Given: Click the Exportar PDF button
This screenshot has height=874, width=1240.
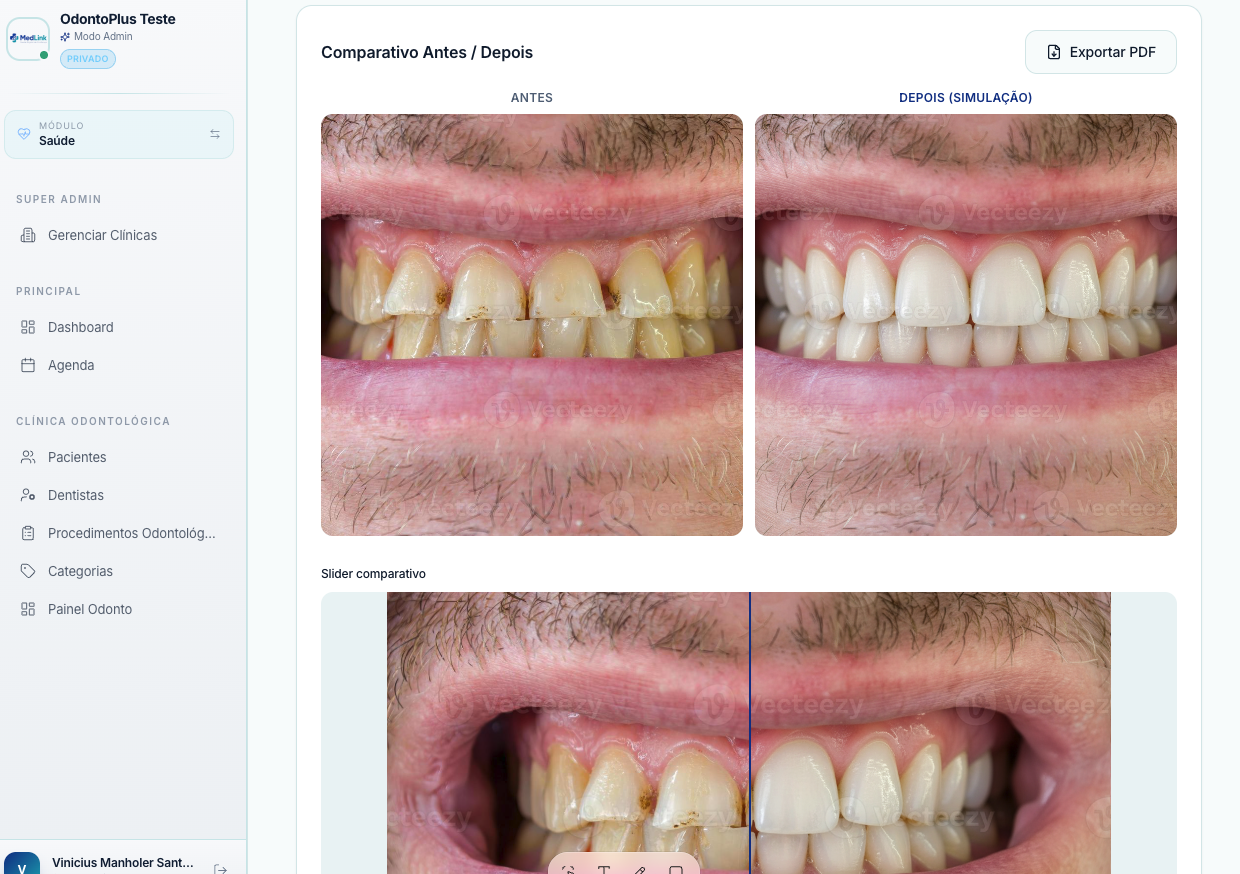Looking at the screenshot, I should 1101,52.
